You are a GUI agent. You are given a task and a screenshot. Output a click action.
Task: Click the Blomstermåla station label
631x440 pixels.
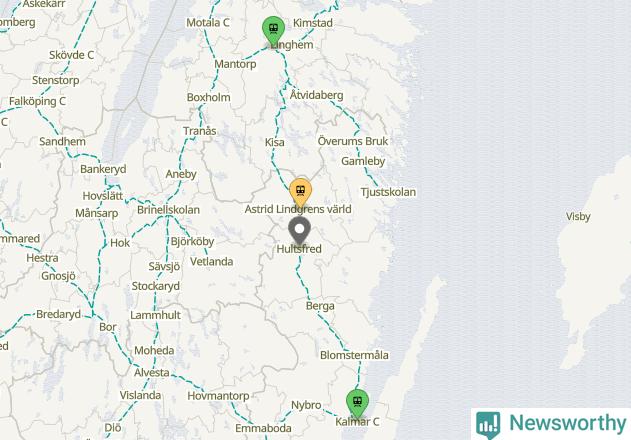(354, 355)
